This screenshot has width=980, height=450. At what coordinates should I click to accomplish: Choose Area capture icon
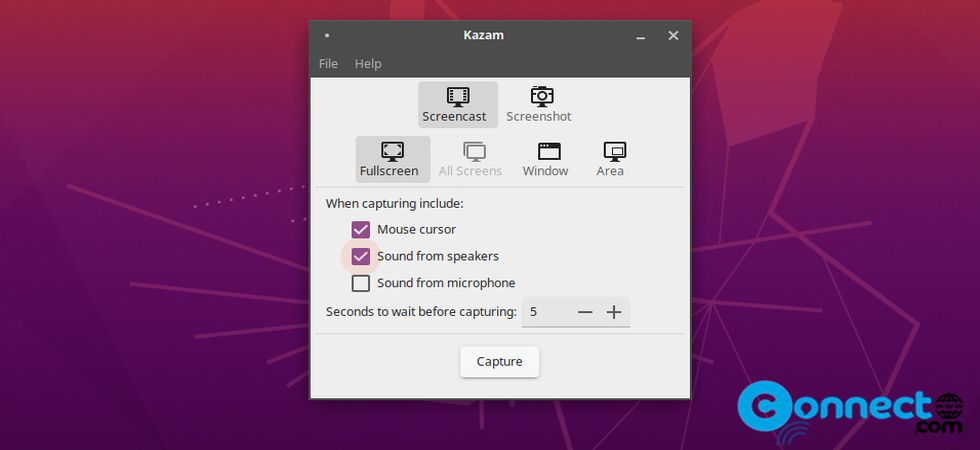(615, 151)
